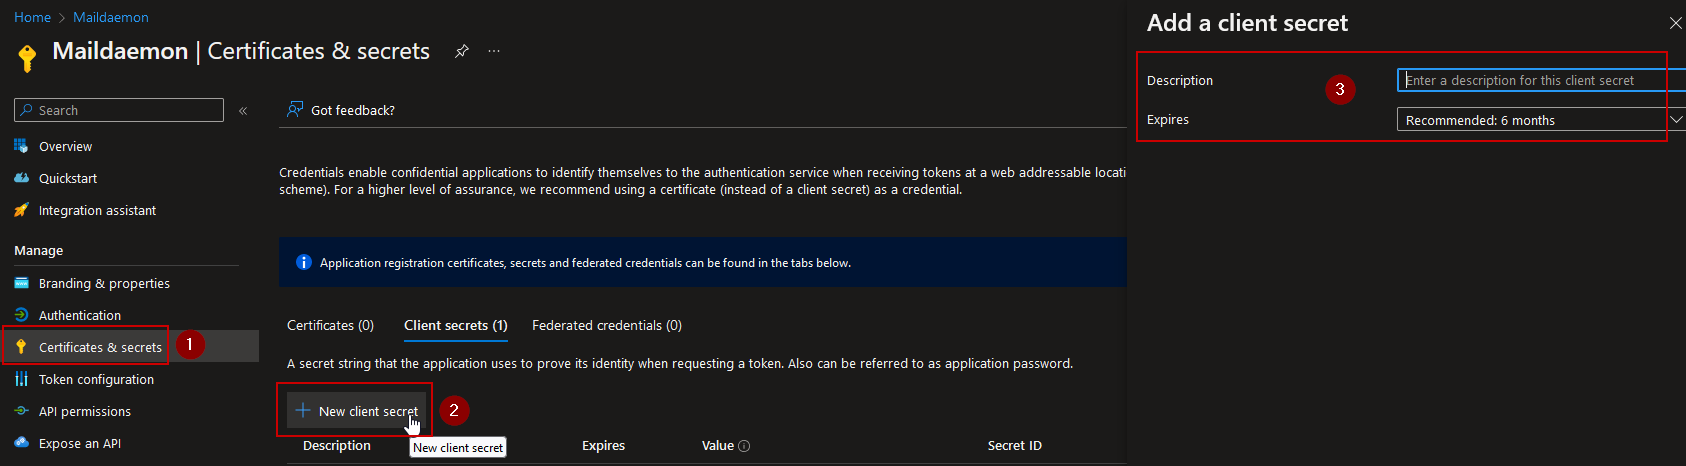Click the API permissions icon
Image resolution: width=1686 pixels, height=466 pixels.
click(21, 411)
